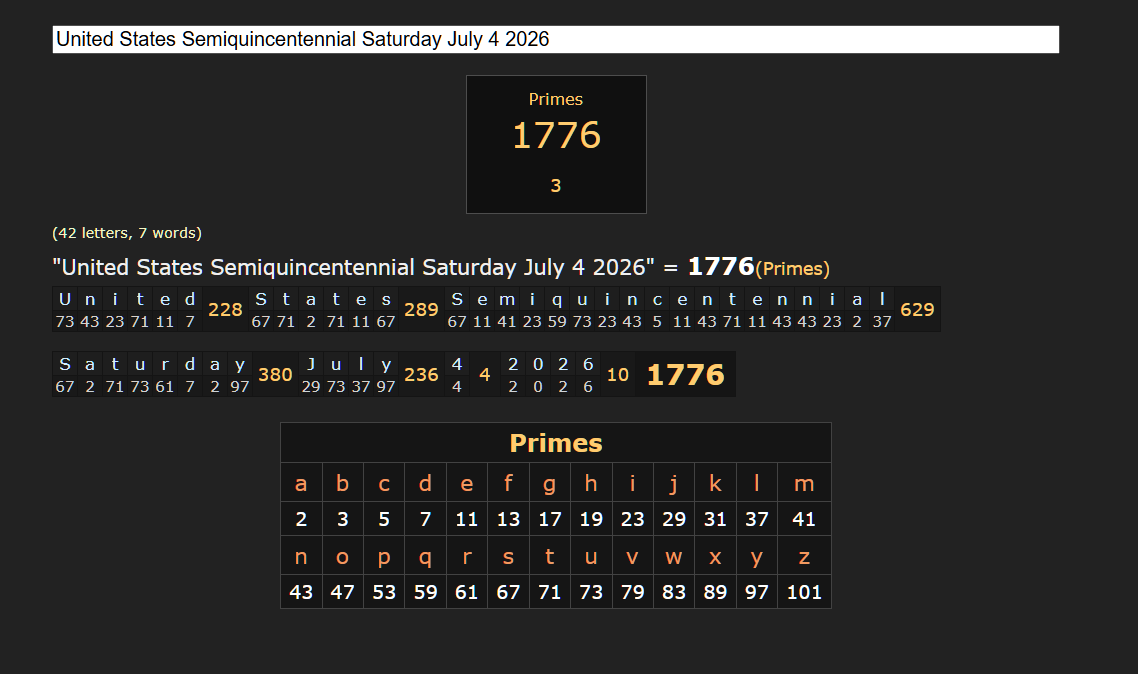Click letter 'f' in the Primes table
Screen dimensions: 1138x674
[x=508, y=483]
